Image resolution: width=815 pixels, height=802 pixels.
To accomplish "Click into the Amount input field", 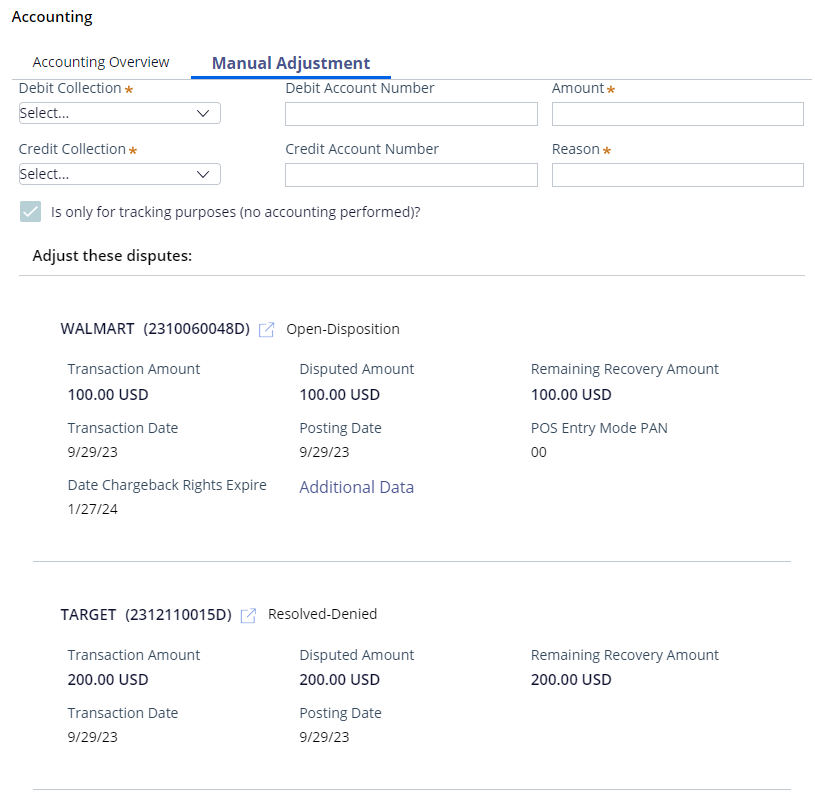I will [x=678, y=114].
